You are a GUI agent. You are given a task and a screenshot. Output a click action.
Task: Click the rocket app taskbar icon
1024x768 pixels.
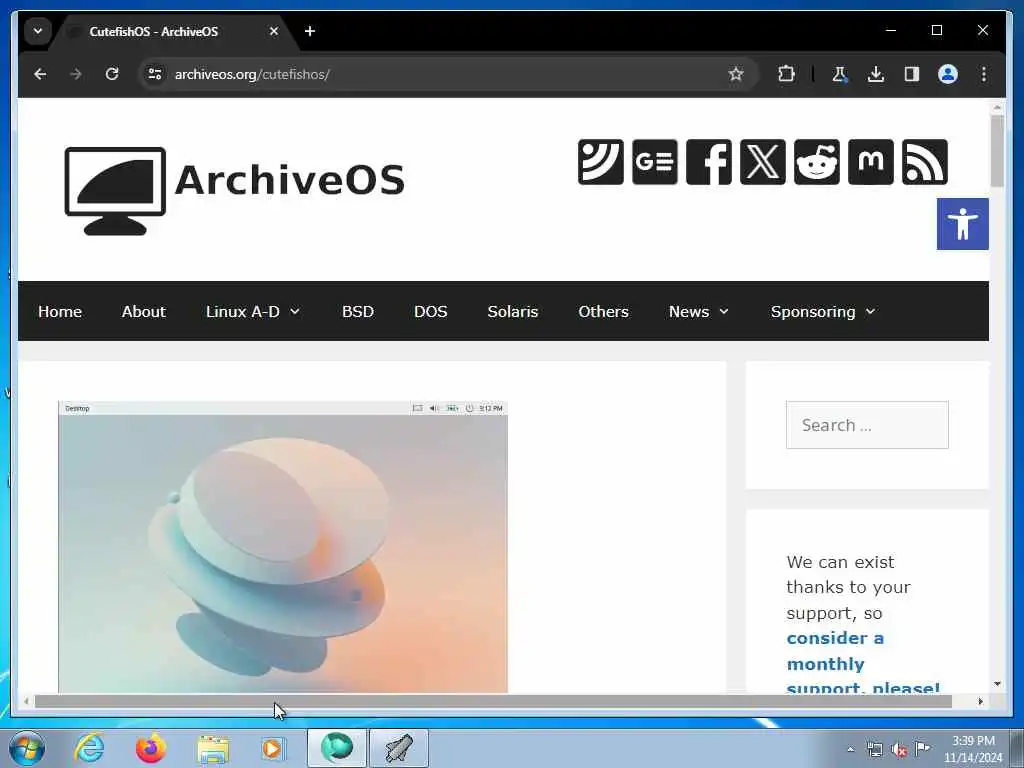(399, 748)
